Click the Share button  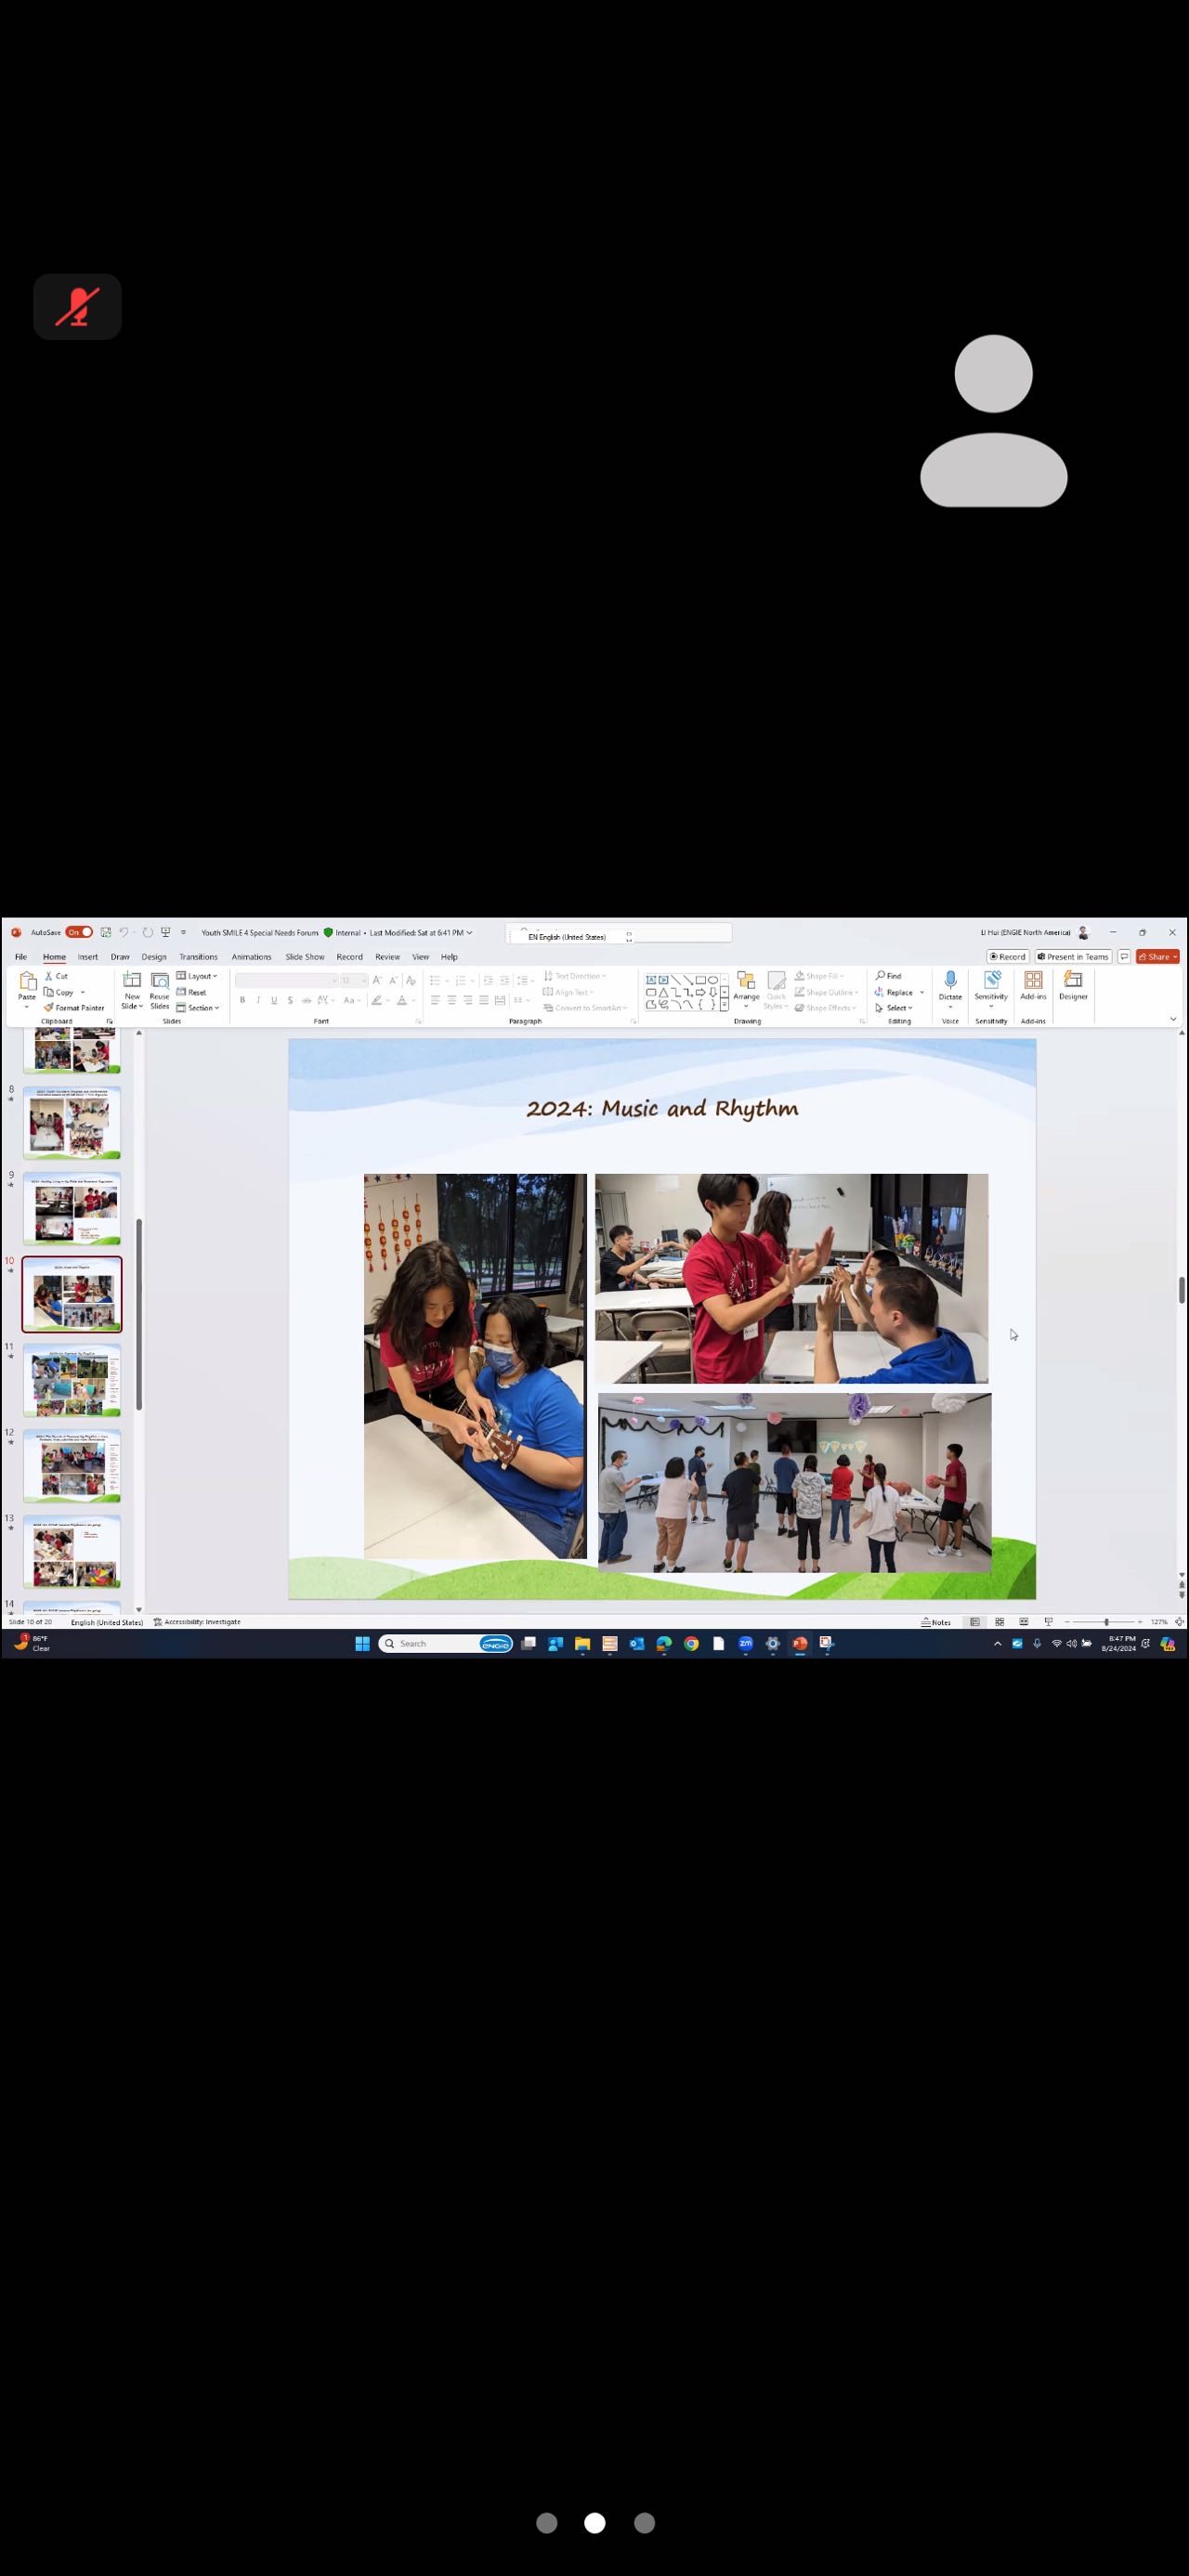pos(1157,957)
